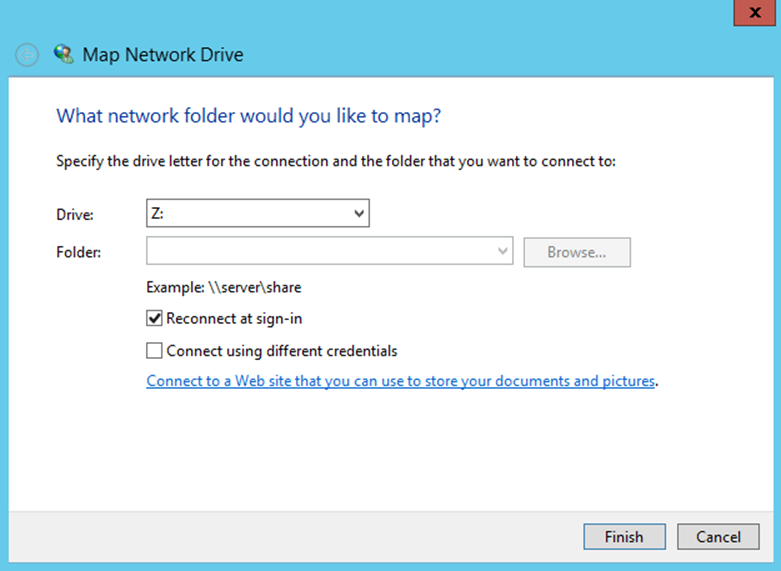The width and height of the screenshot is (781, 571).
Task: Click the 'Drive:' field label
Action: (x=76, y=214)
